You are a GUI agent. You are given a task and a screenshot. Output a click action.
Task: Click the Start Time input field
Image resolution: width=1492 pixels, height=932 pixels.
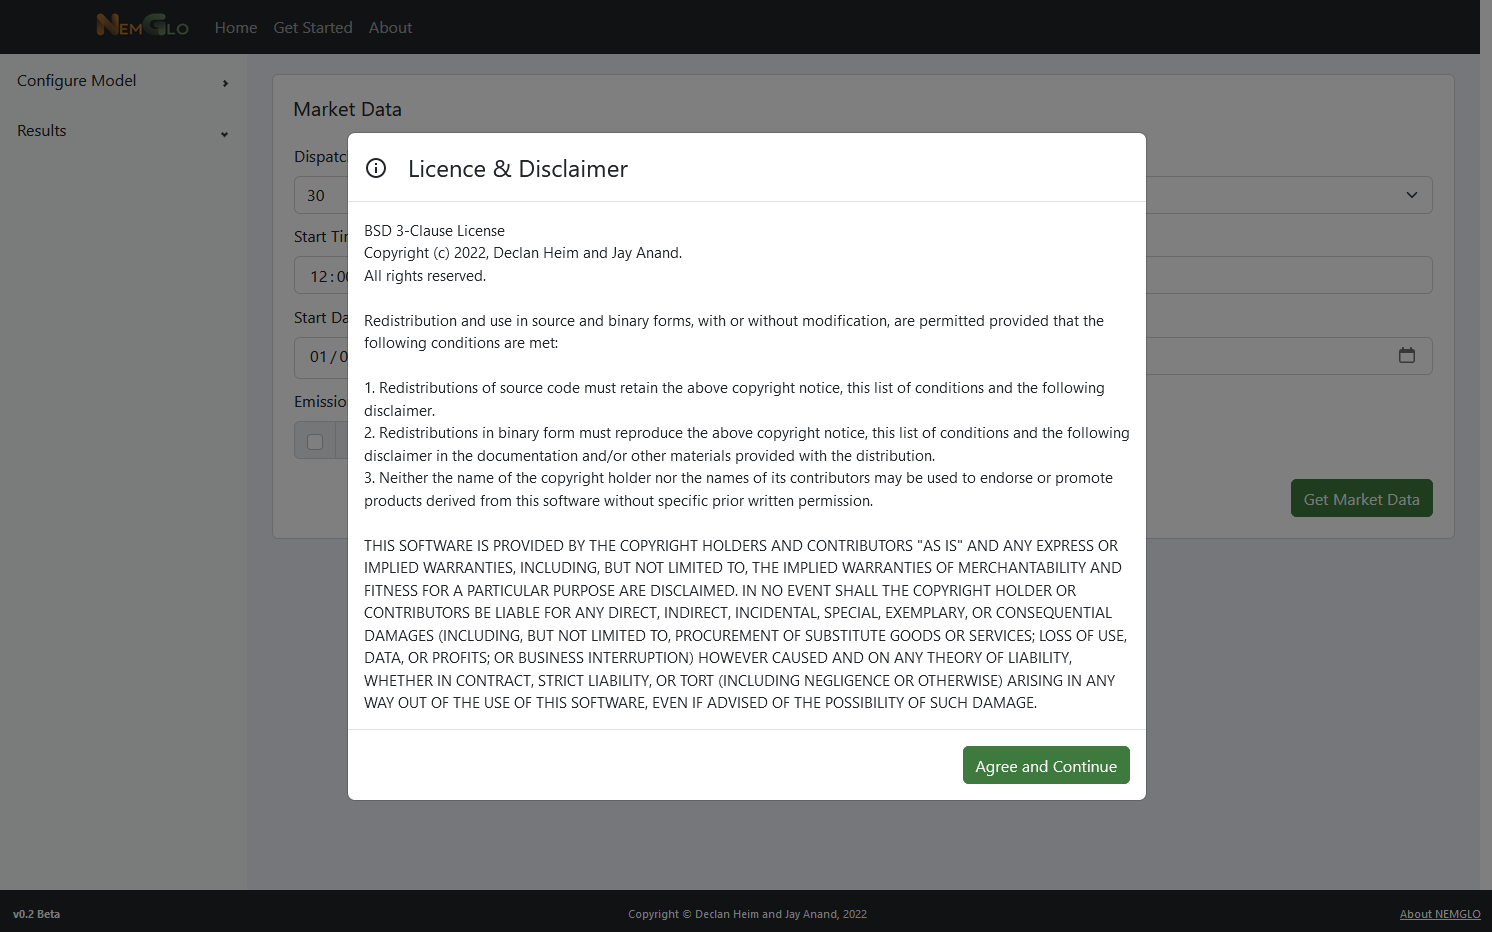click(x=863, y=275)
